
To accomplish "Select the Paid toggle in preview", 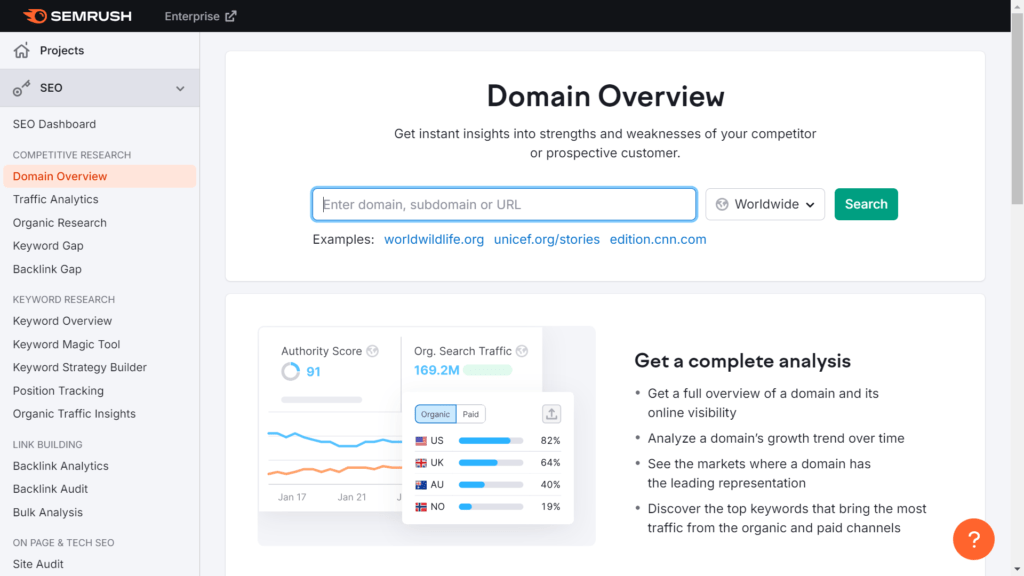I will point(470,414).
